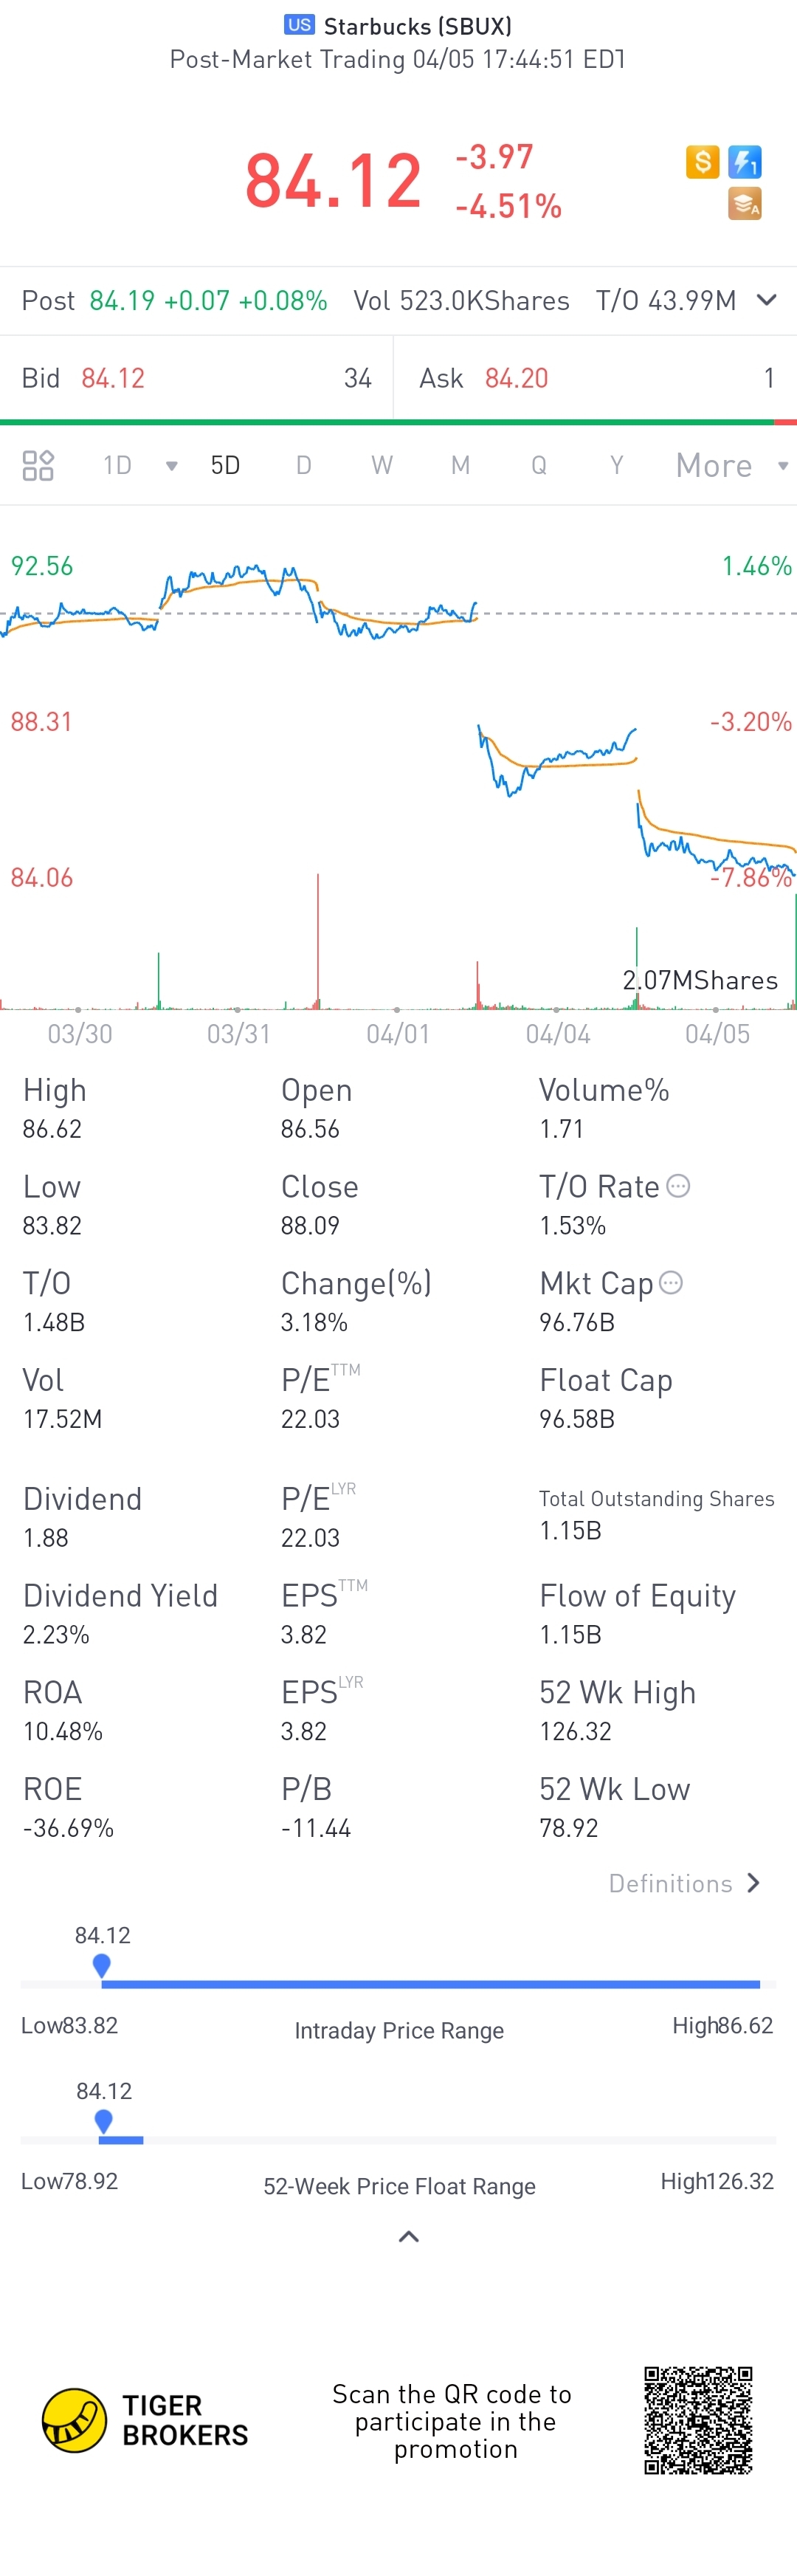The width and height of the screenshot is (797, 2576).
Task: Tap the Intraday Price Range marker
Action: (101, 1965)
